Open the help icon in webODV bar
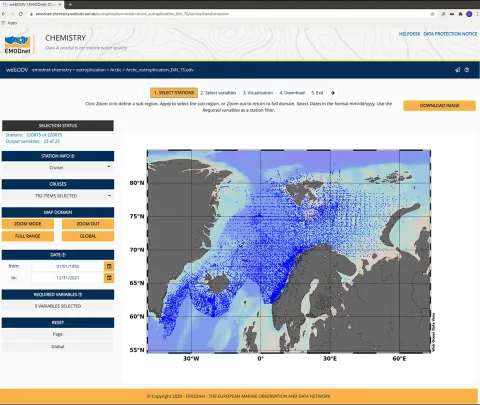Image resolution: width=480 pixels, height=405 pixels. pyautogui.click(x=467, y=70)
